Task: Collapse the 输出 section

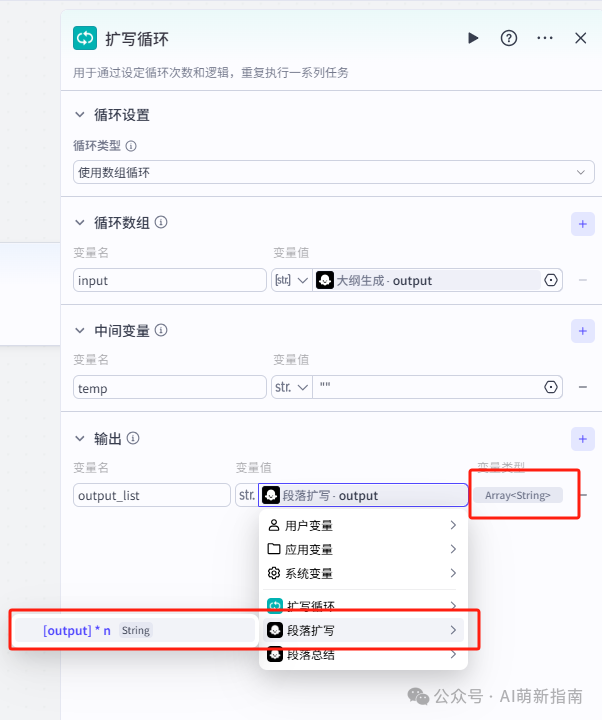Action: point(80,439)
